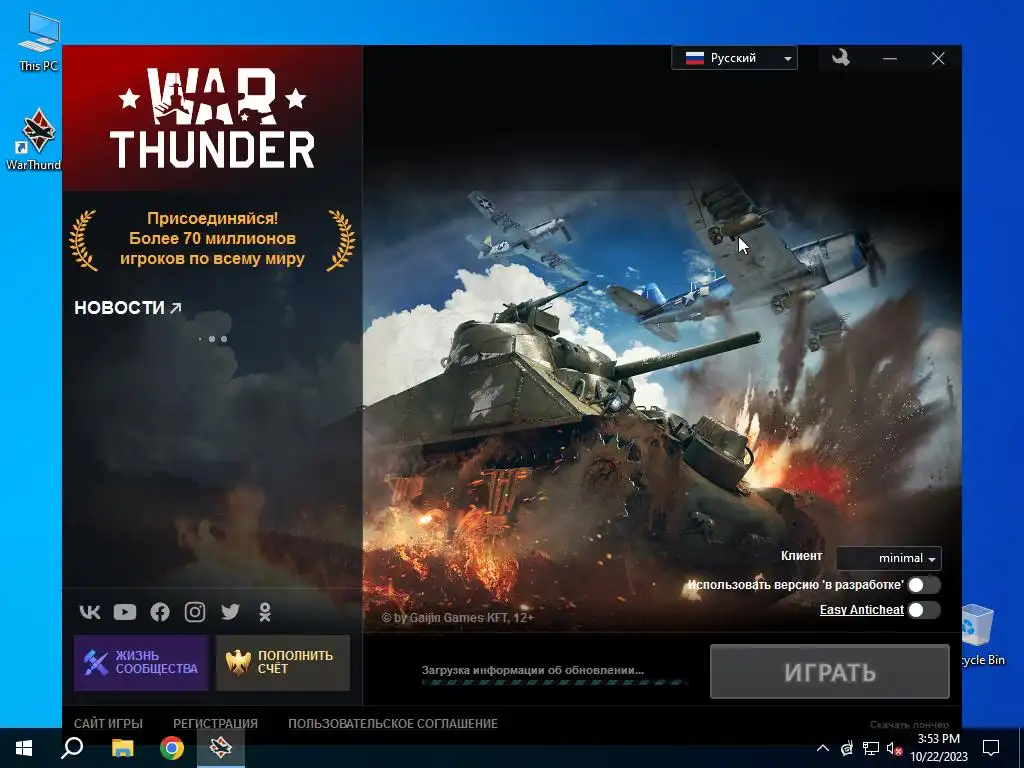Viewport: 1024px width, 768px height.
Task: Open the Windows notification center
Action: point(991,748)
